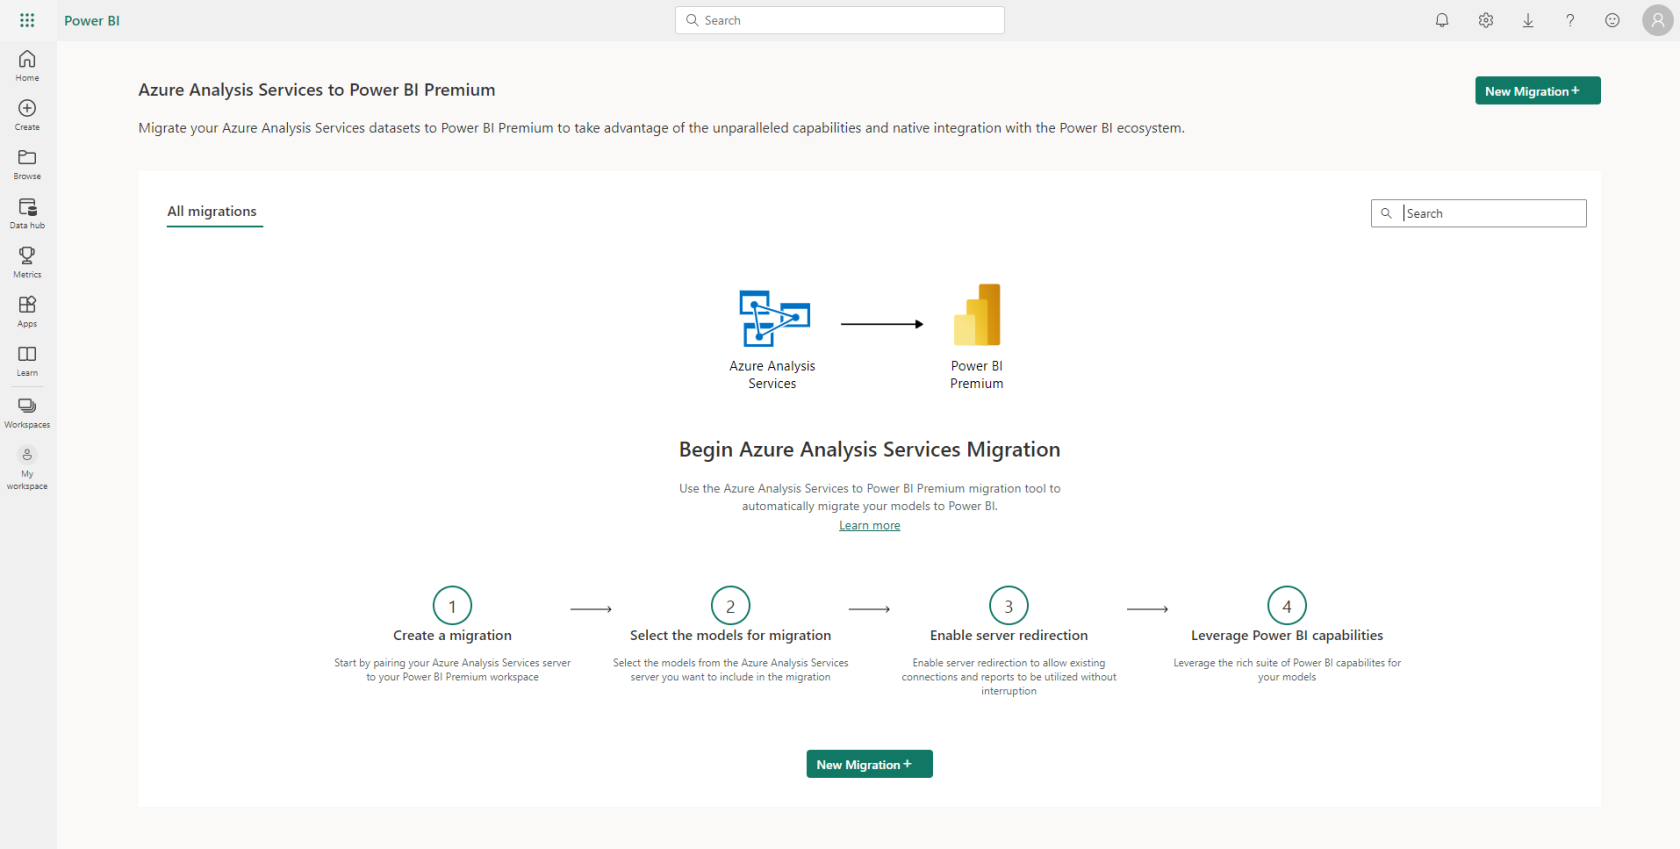This screenshot has height=849, width=1680.
Task: Open the app launcher waffle icon
Action: (27, 20)
